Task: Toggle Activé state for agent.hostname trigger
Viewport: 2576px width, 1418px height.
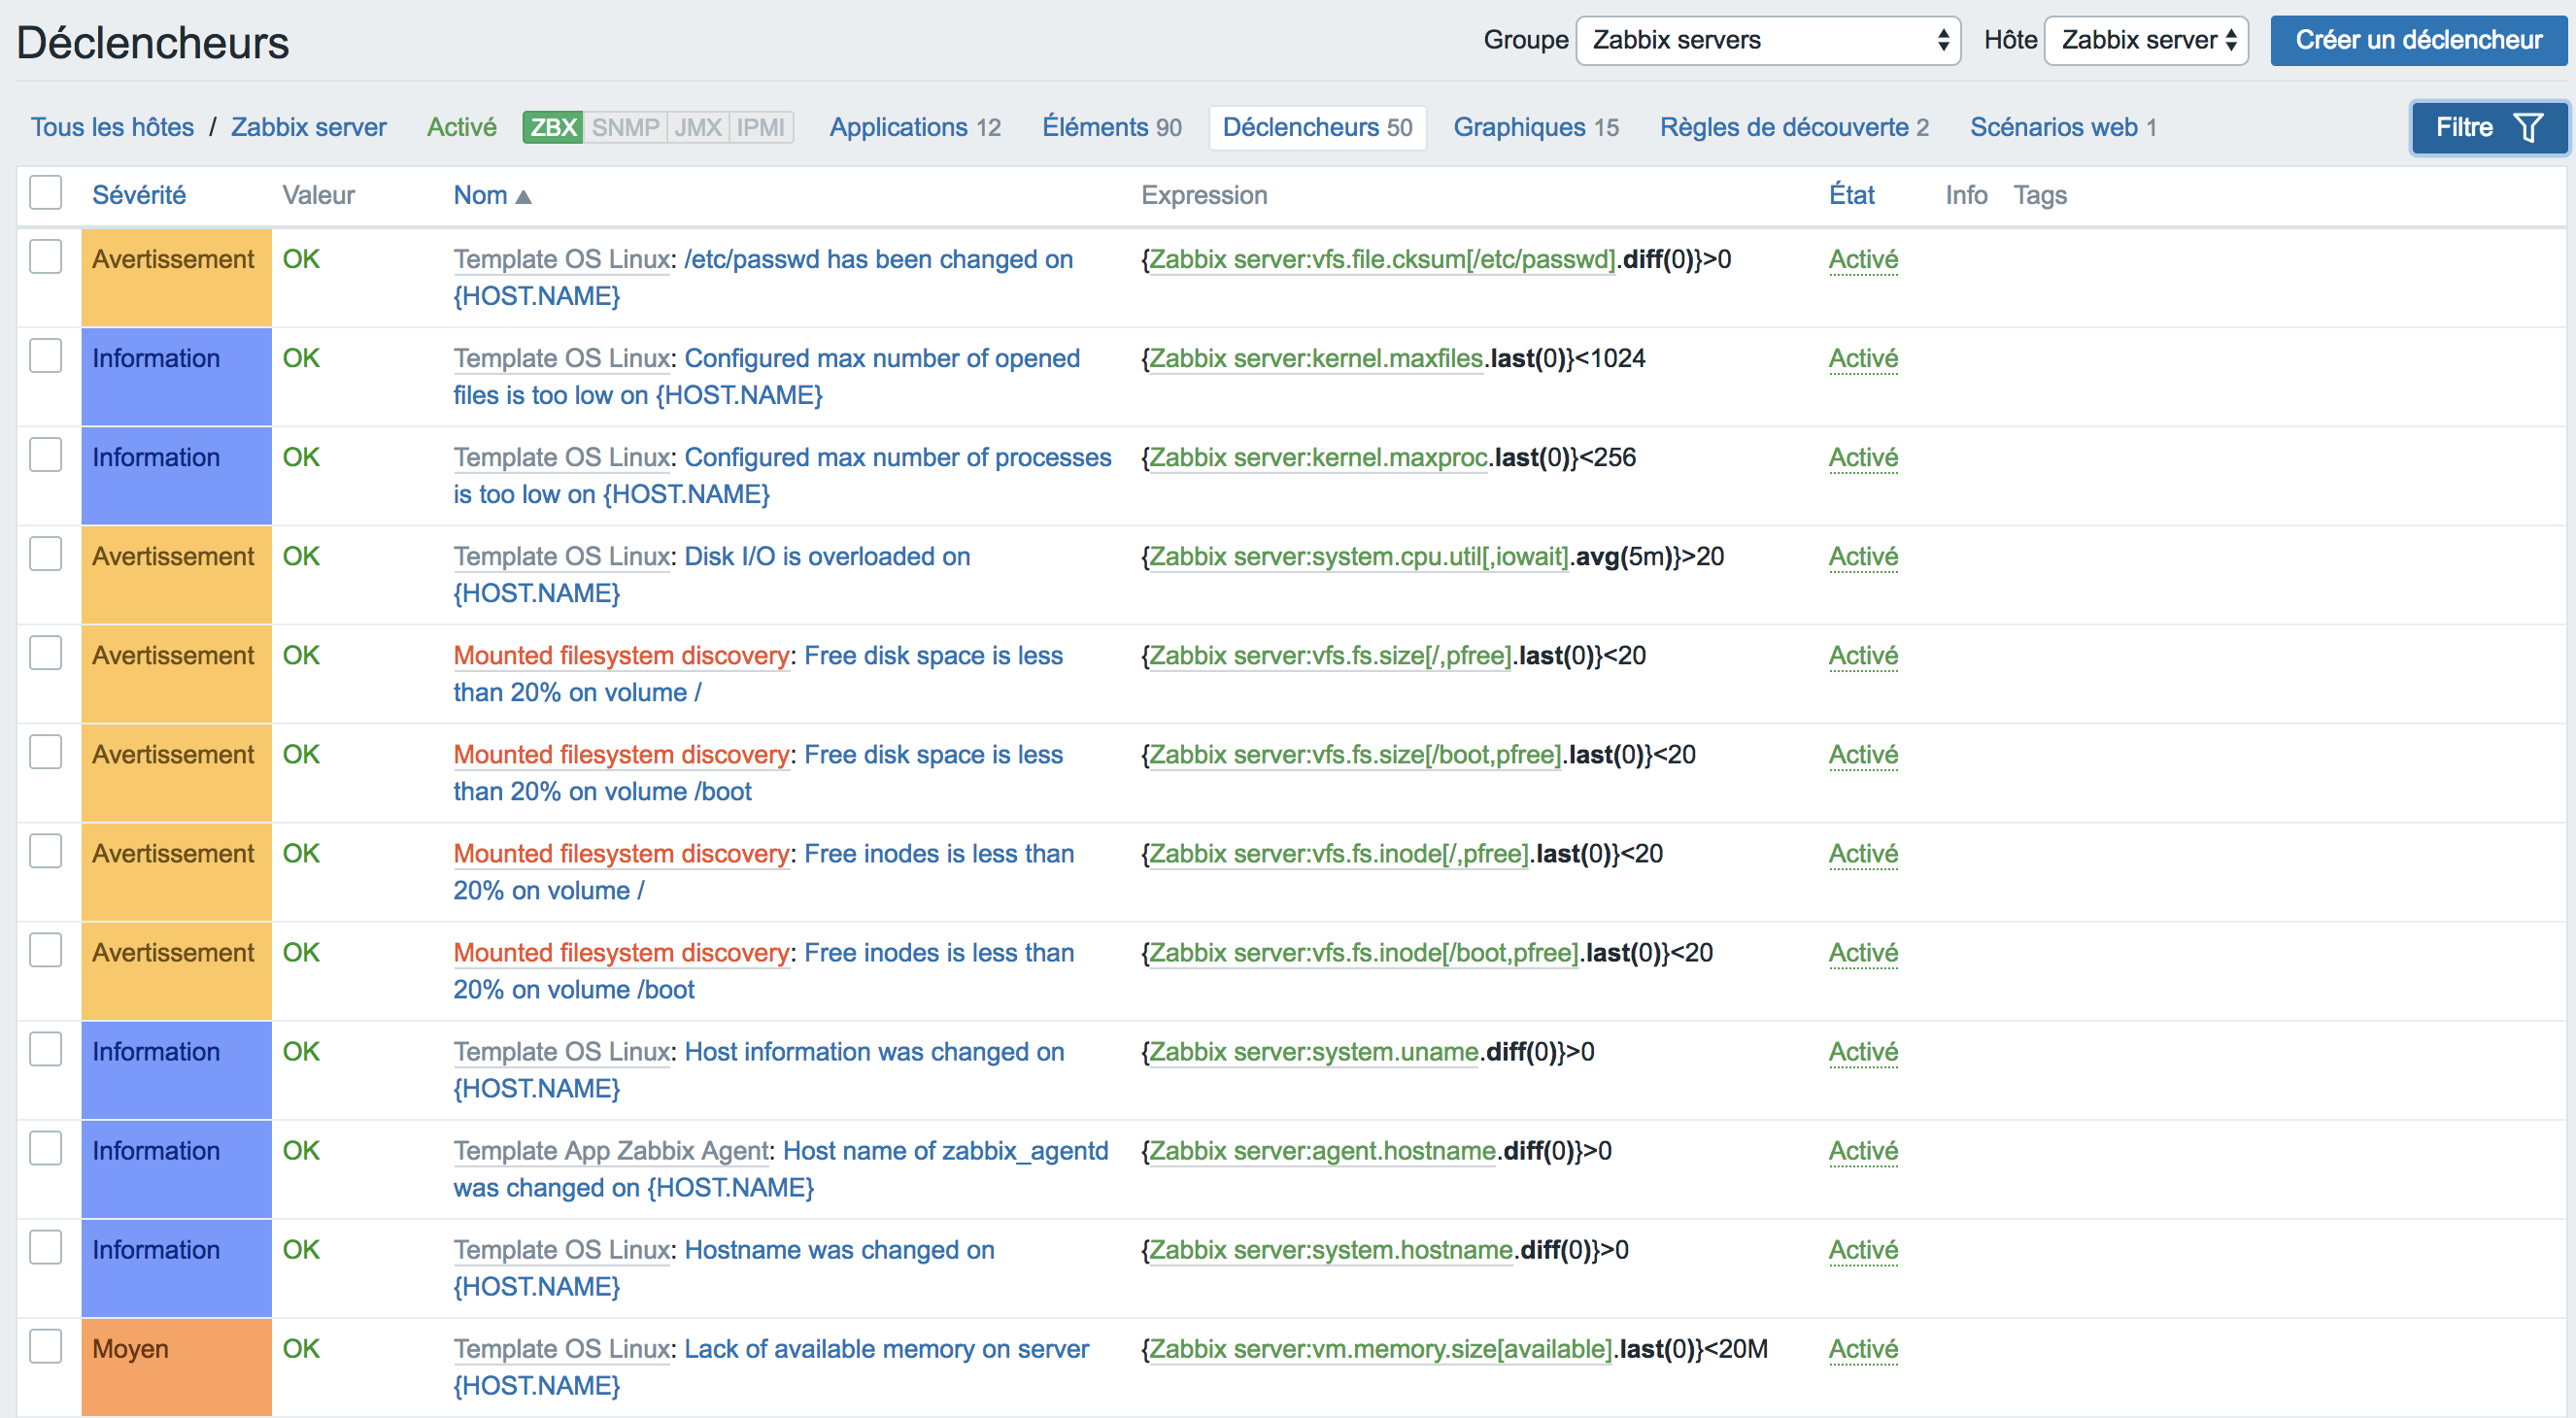Action: [1863, 1150]
